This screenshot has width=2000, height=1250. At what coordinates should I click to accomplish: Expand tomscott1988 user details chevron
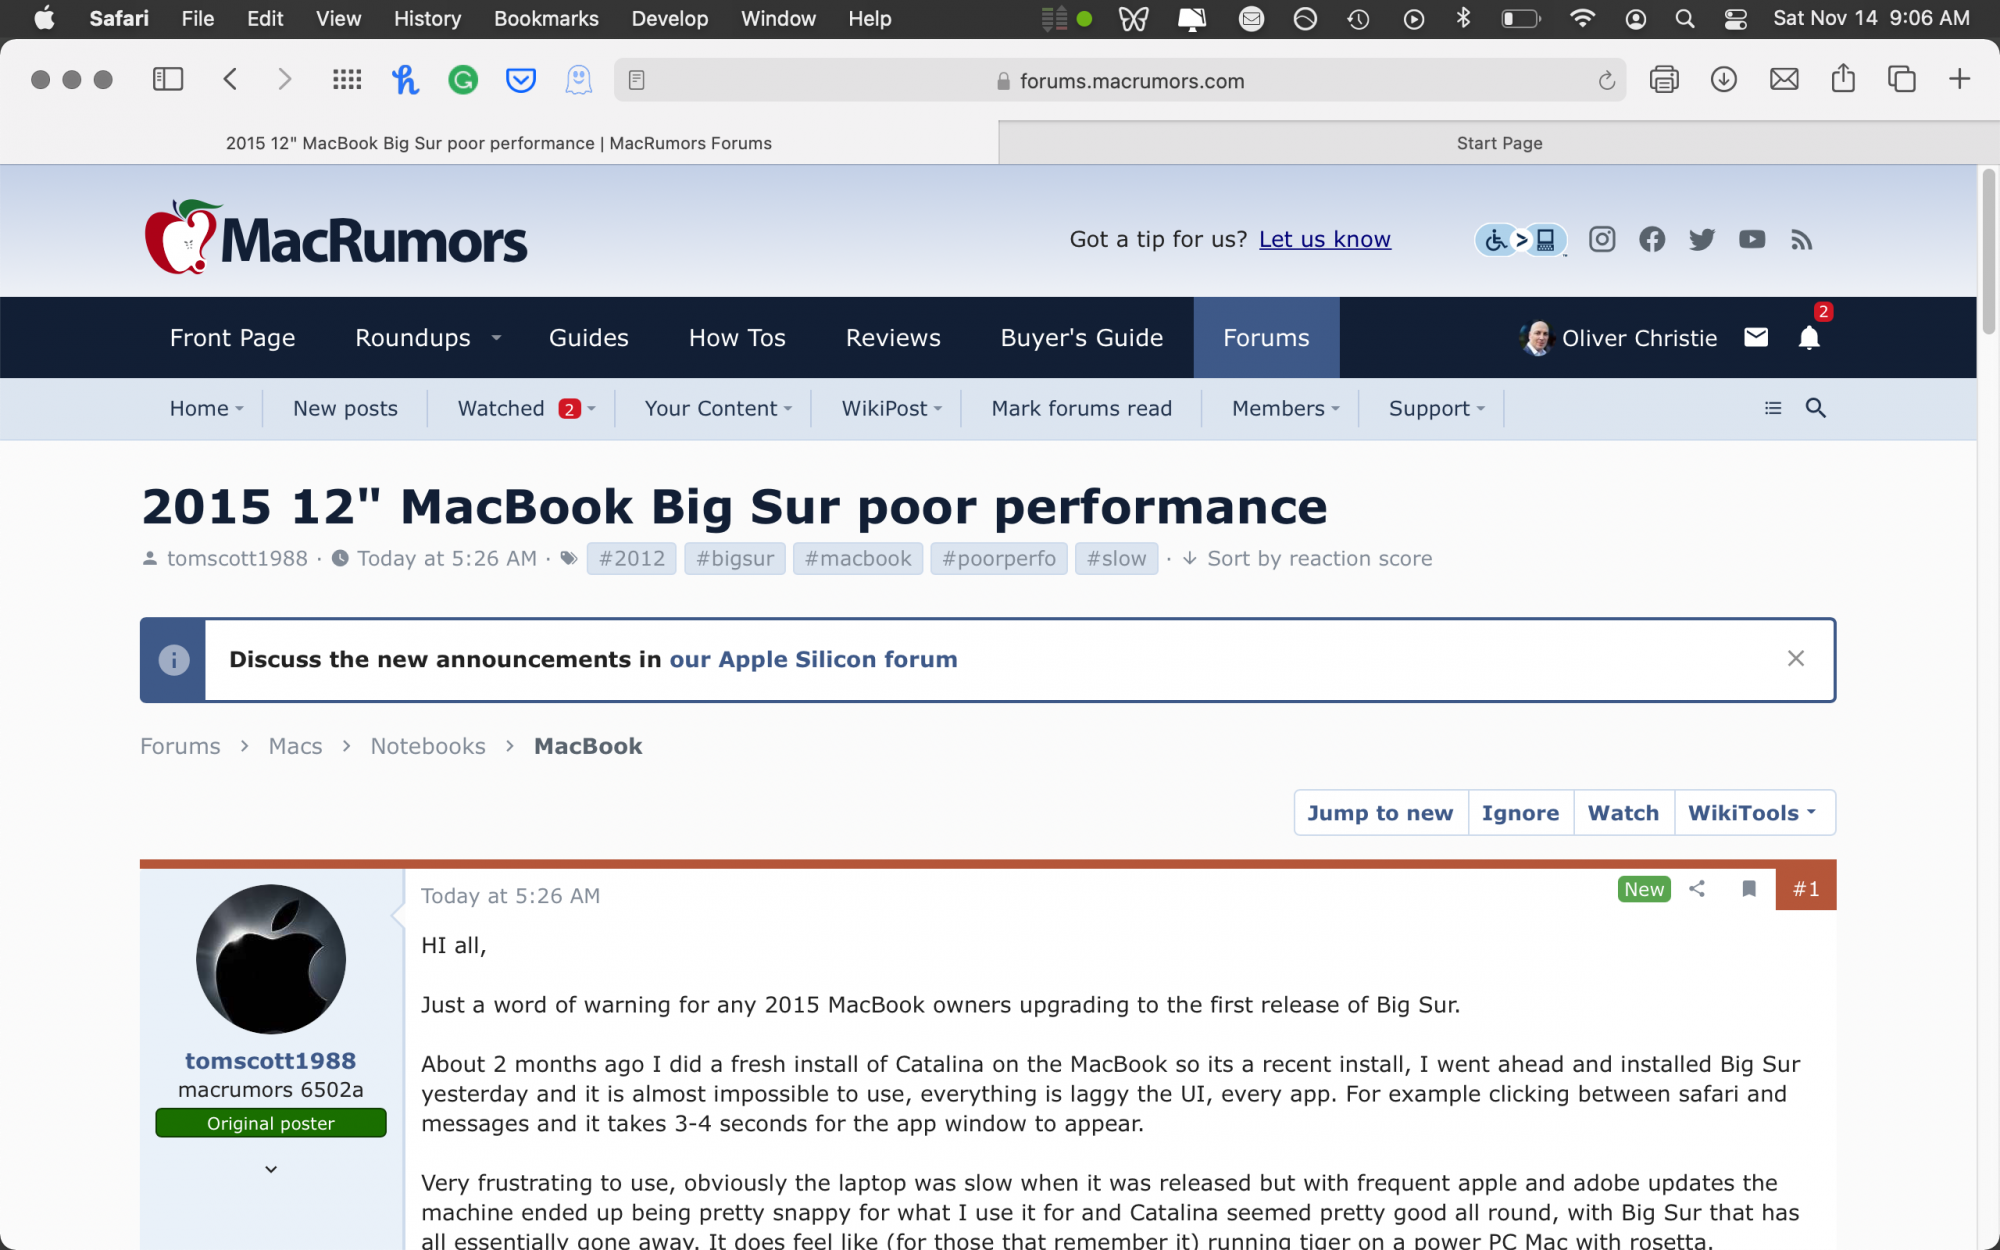271,1169
